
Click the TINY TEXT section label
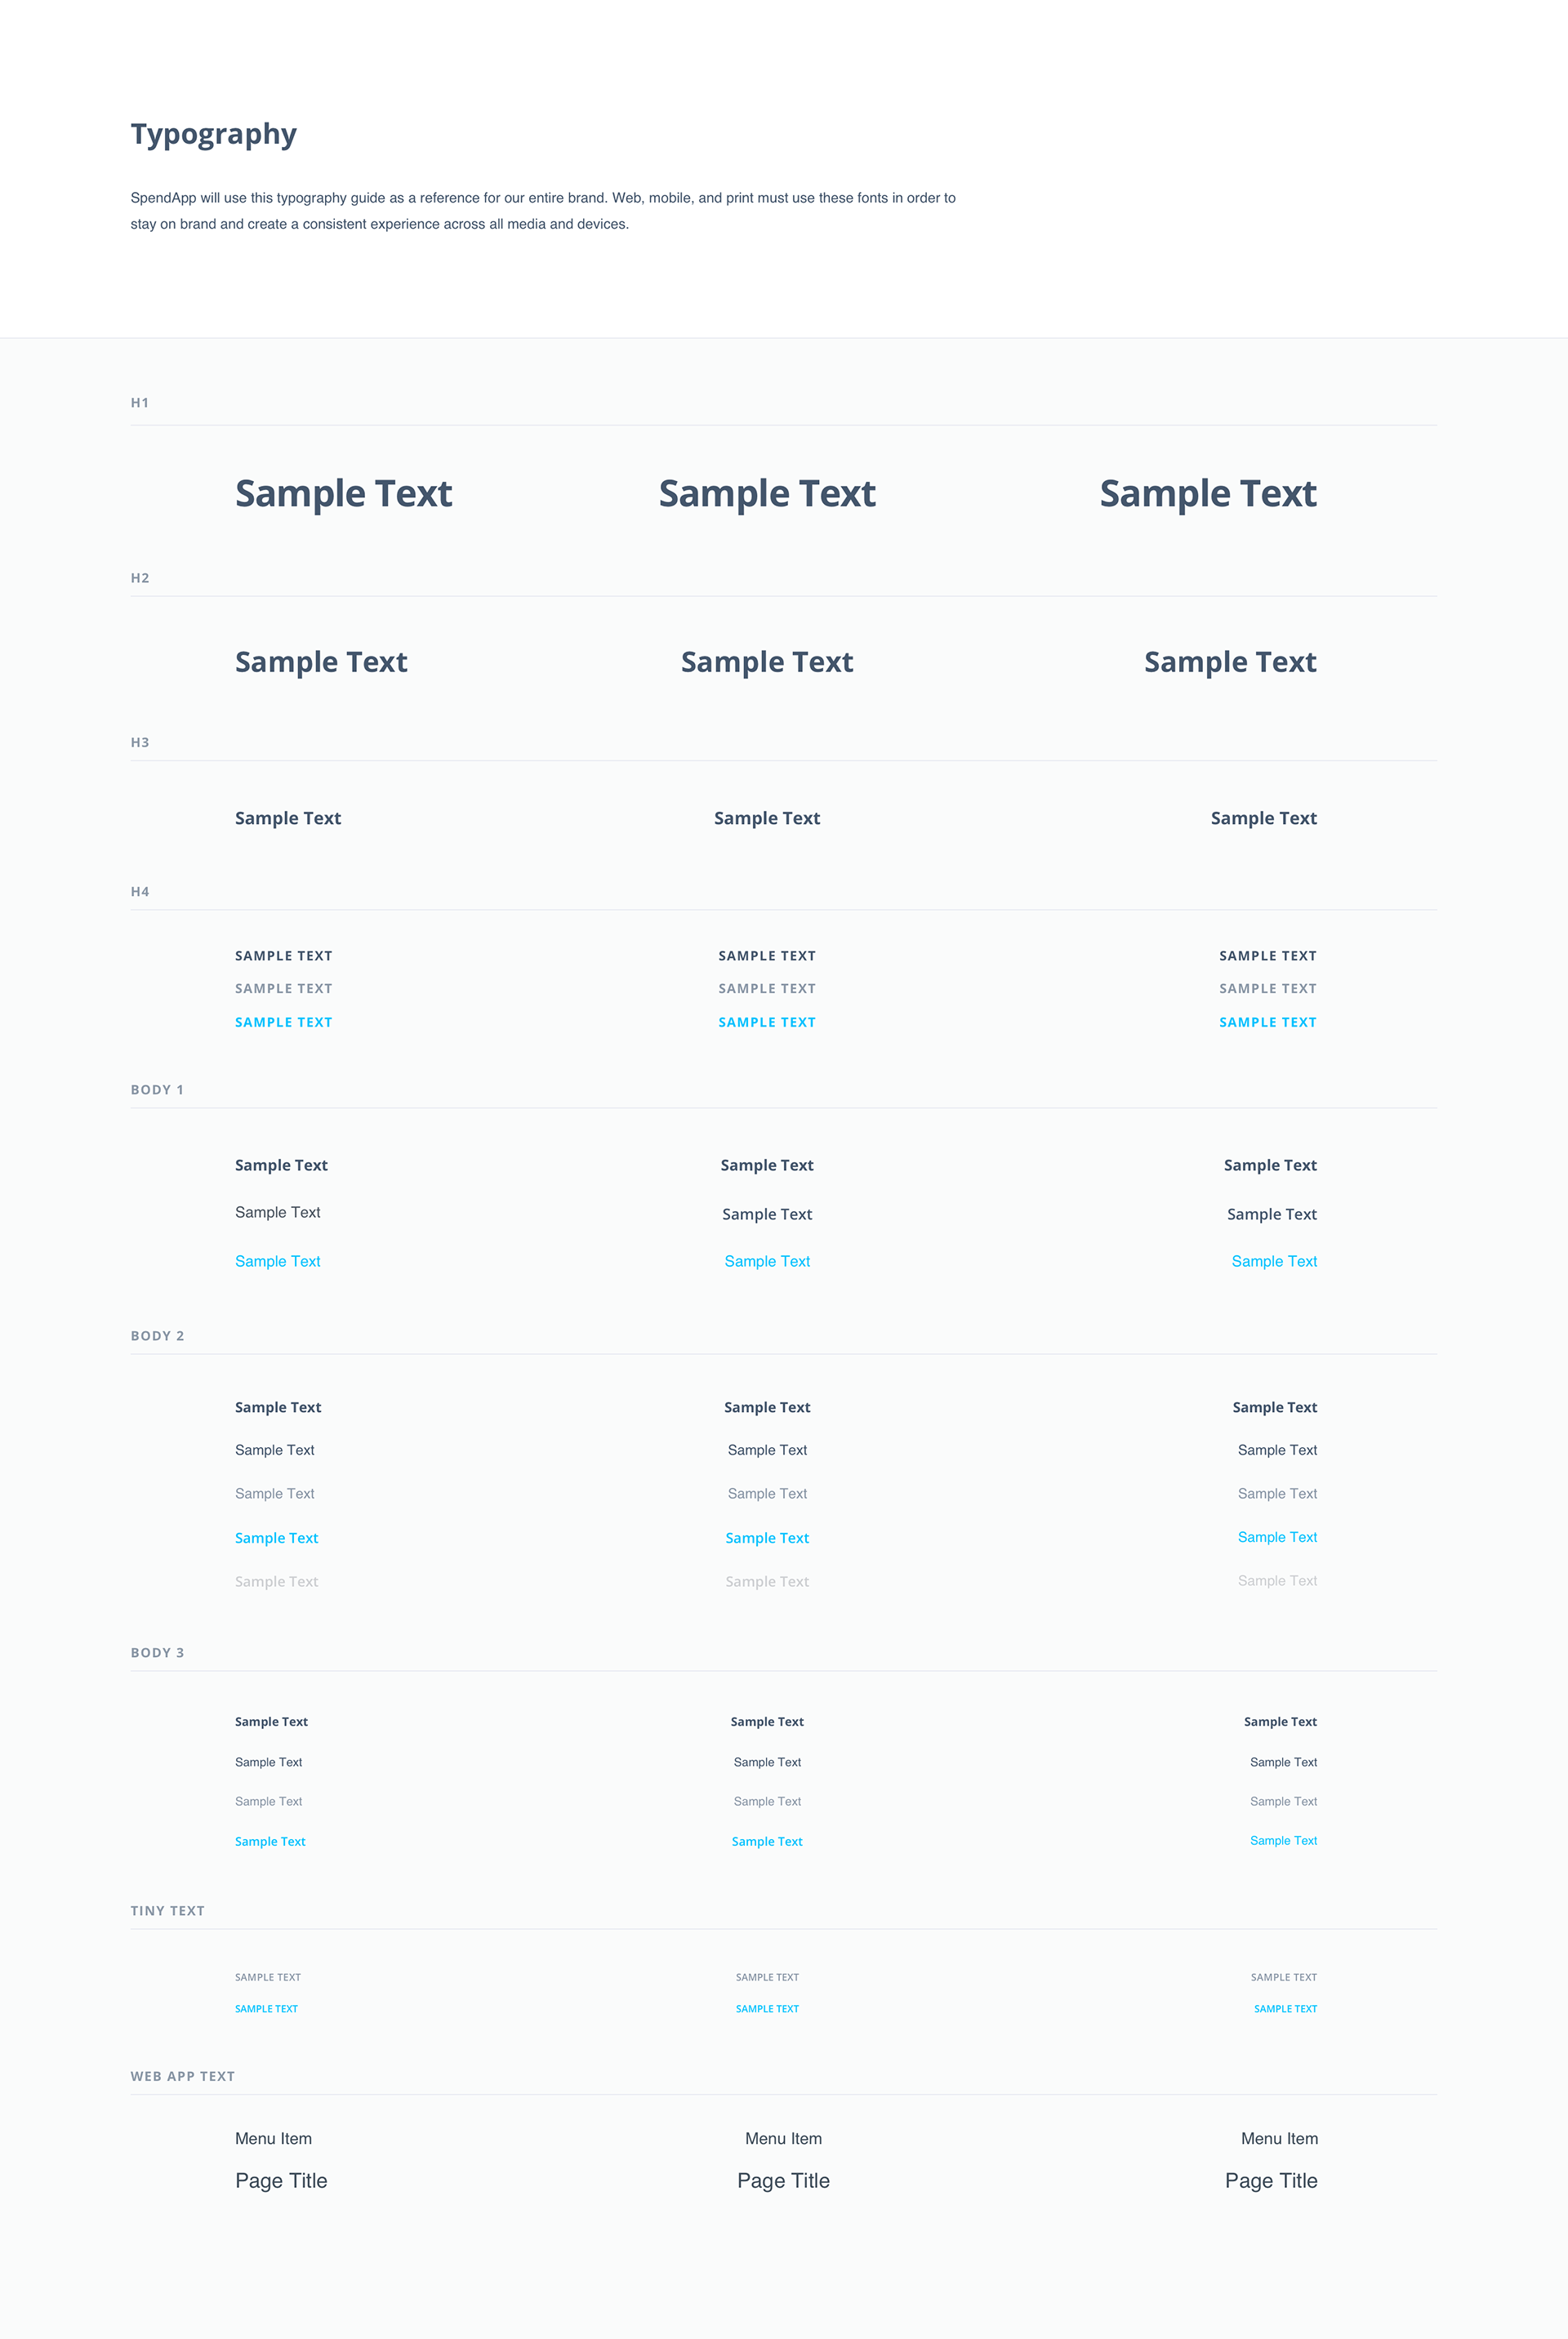click(167, 1911)
